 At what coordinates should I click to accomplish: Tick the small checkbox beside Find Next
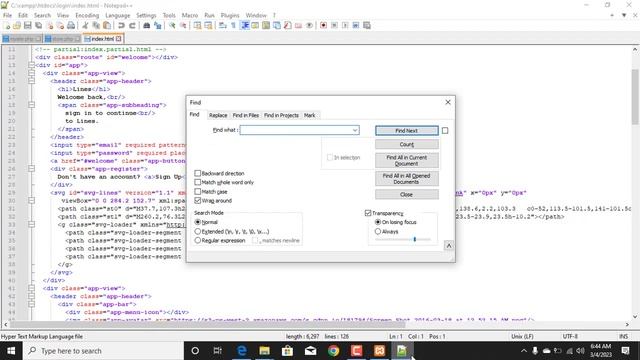(x=445, y=131)
